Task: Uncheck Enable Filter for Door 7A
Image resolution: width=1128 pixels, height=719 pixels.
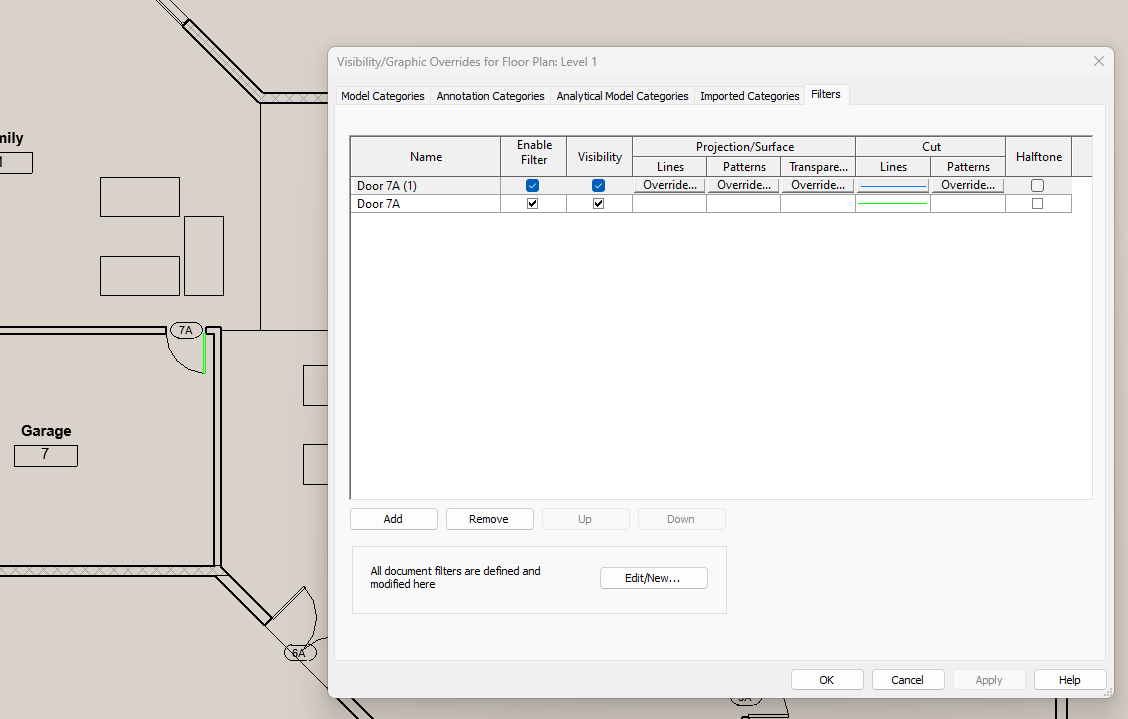Action: pyautogui.click(x=532, y=203)
